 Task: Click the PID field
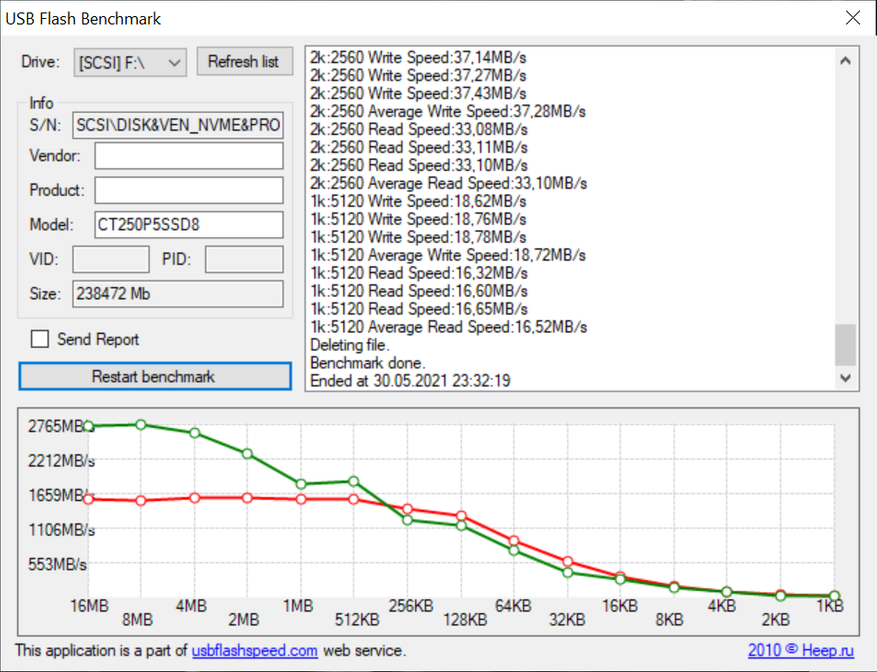[244, 260]
